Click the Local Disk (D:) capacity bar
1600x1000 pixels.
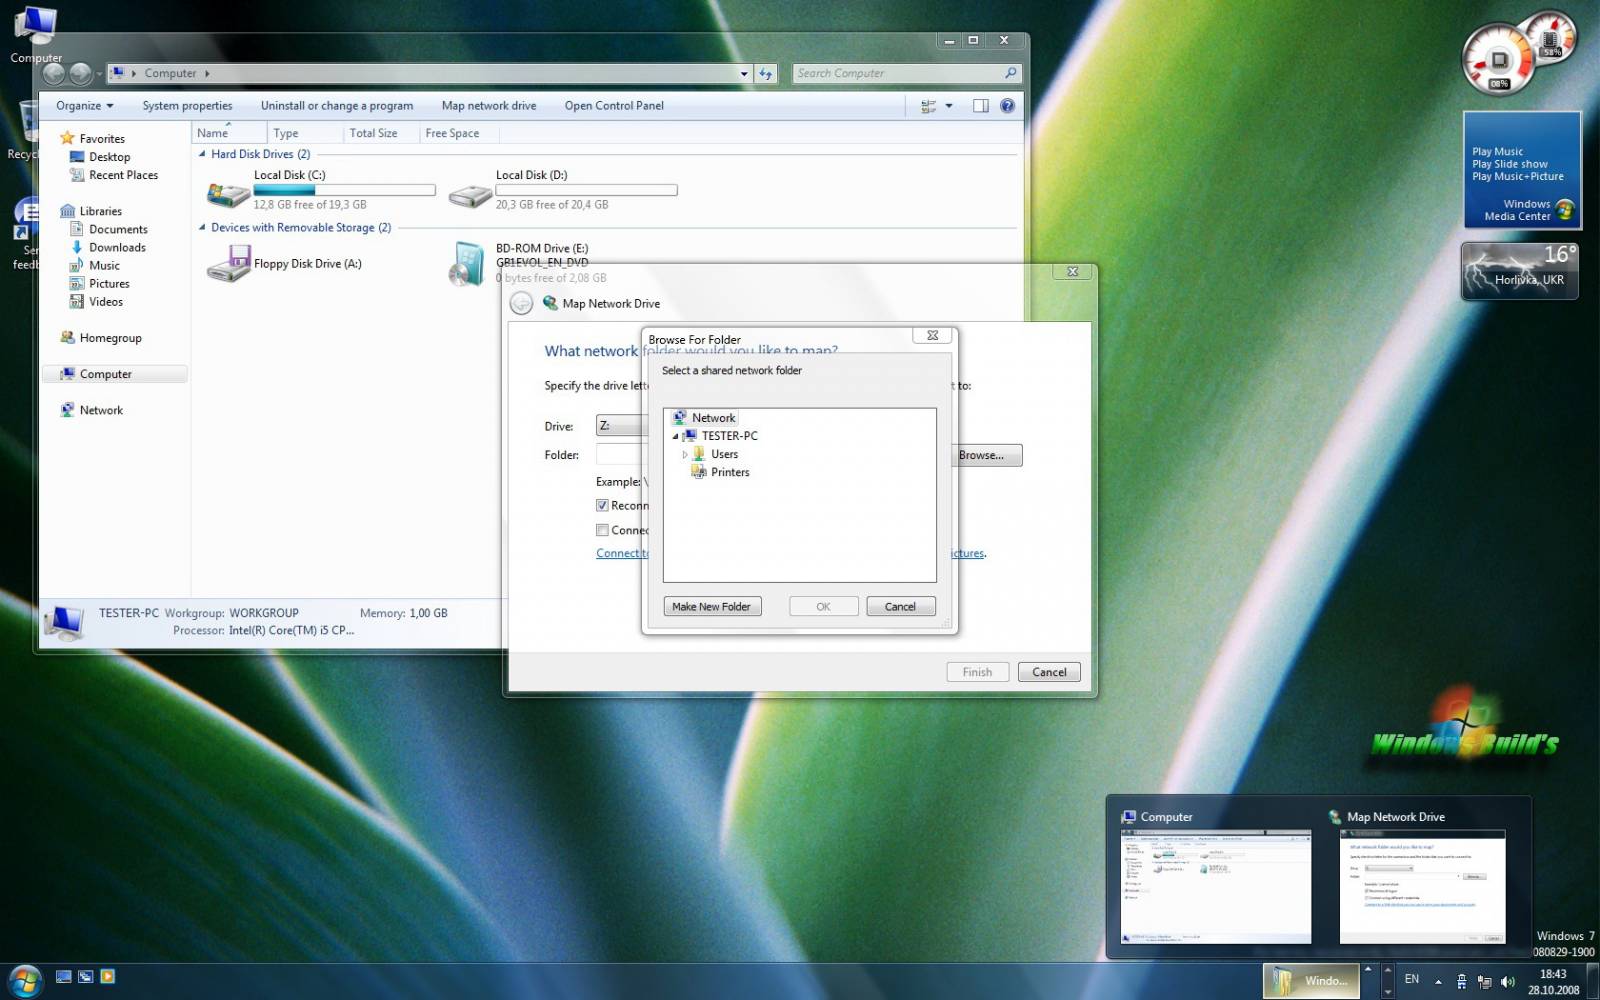tap(586, 190)
